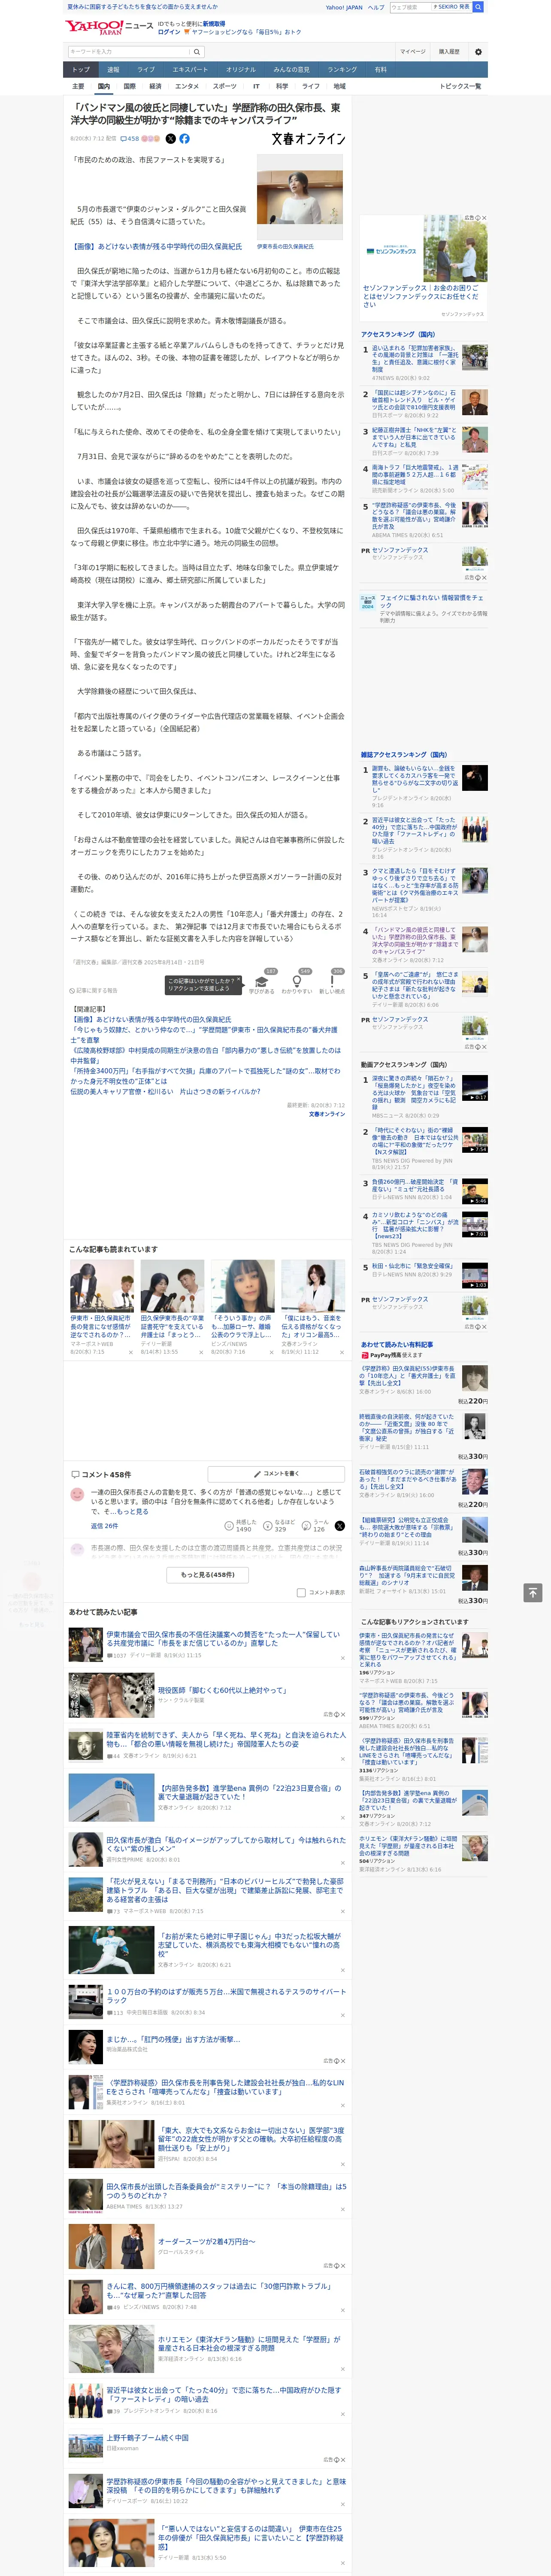Click the わかりやすい lightbulb reaction icon

tap(297, 981)
